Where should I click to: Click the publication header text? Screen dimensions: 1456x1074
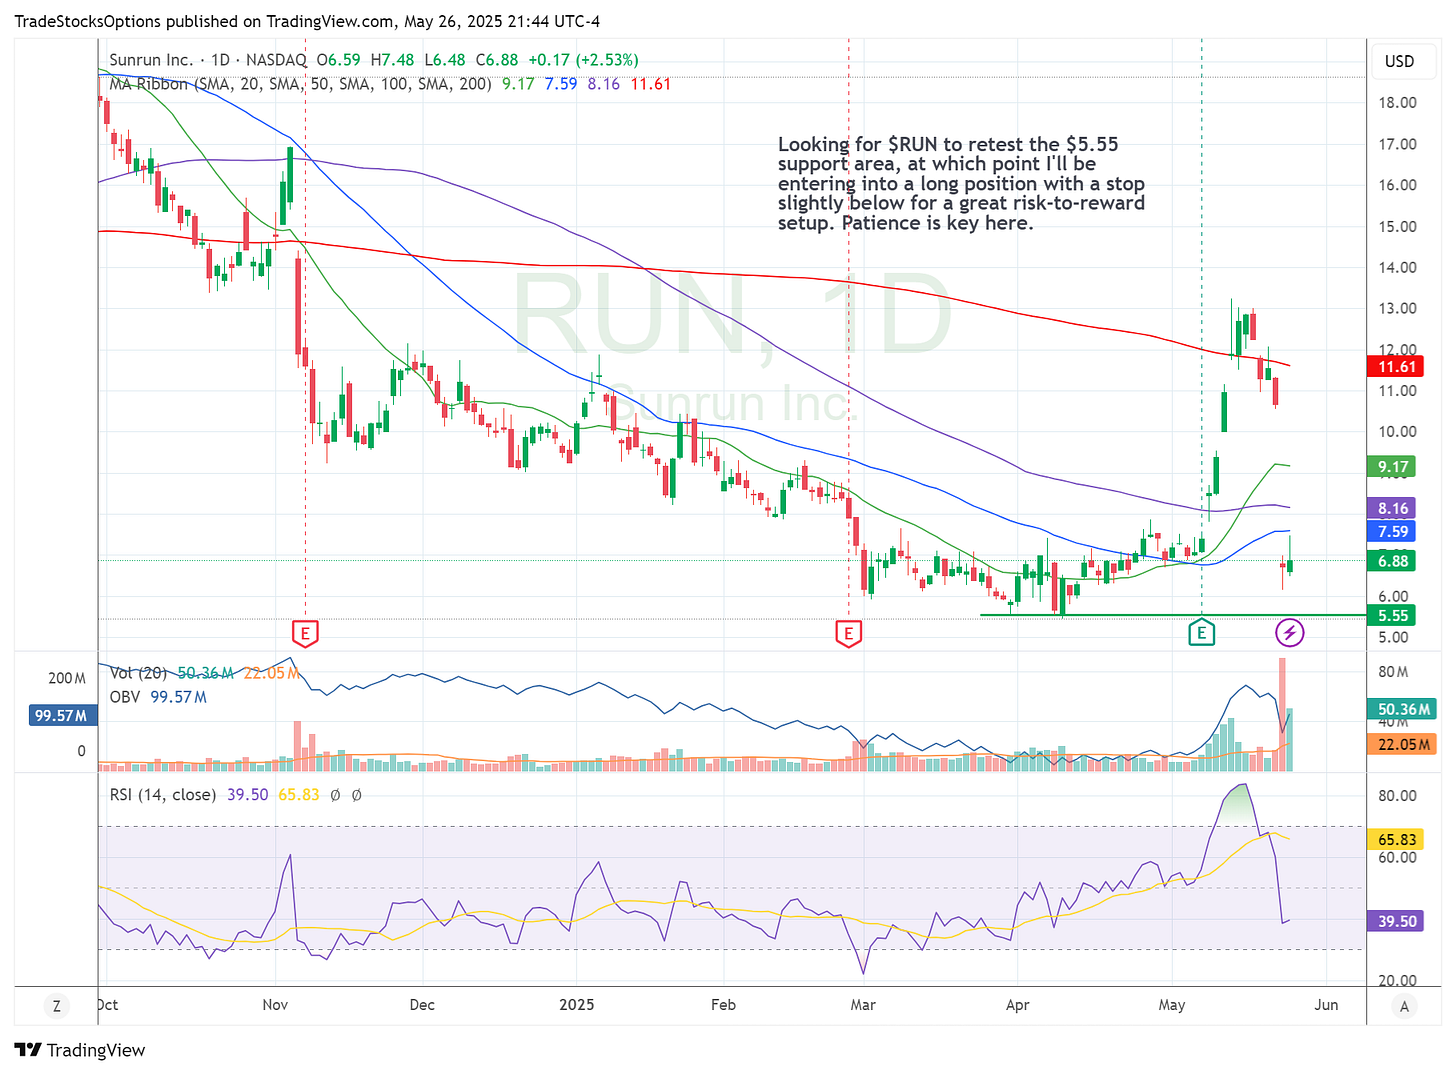click(x=307, y=21)
